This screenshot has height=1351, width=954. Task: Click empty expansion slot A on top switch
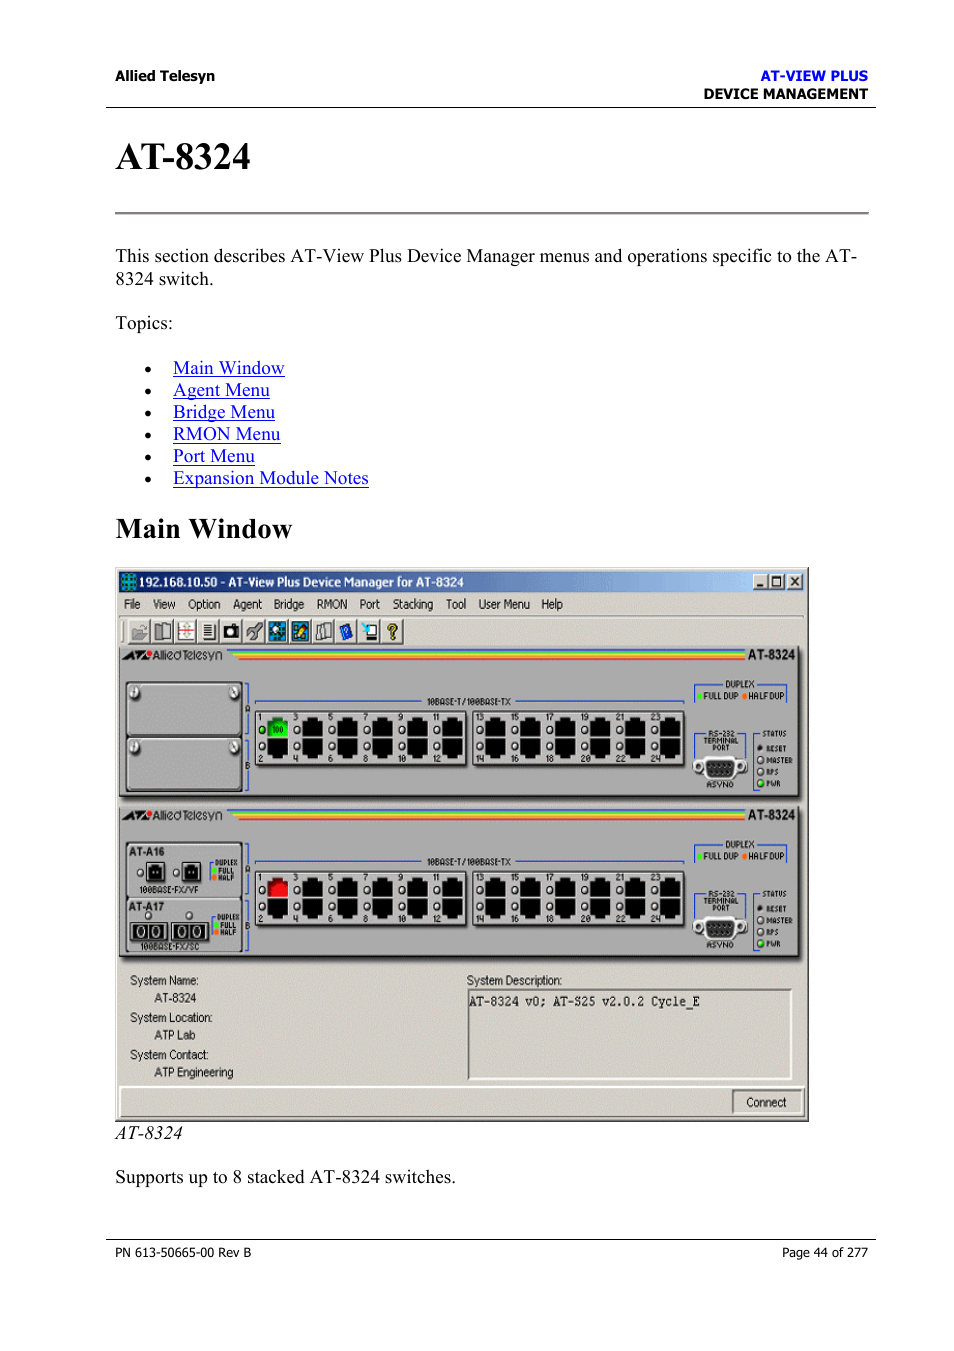184,709
